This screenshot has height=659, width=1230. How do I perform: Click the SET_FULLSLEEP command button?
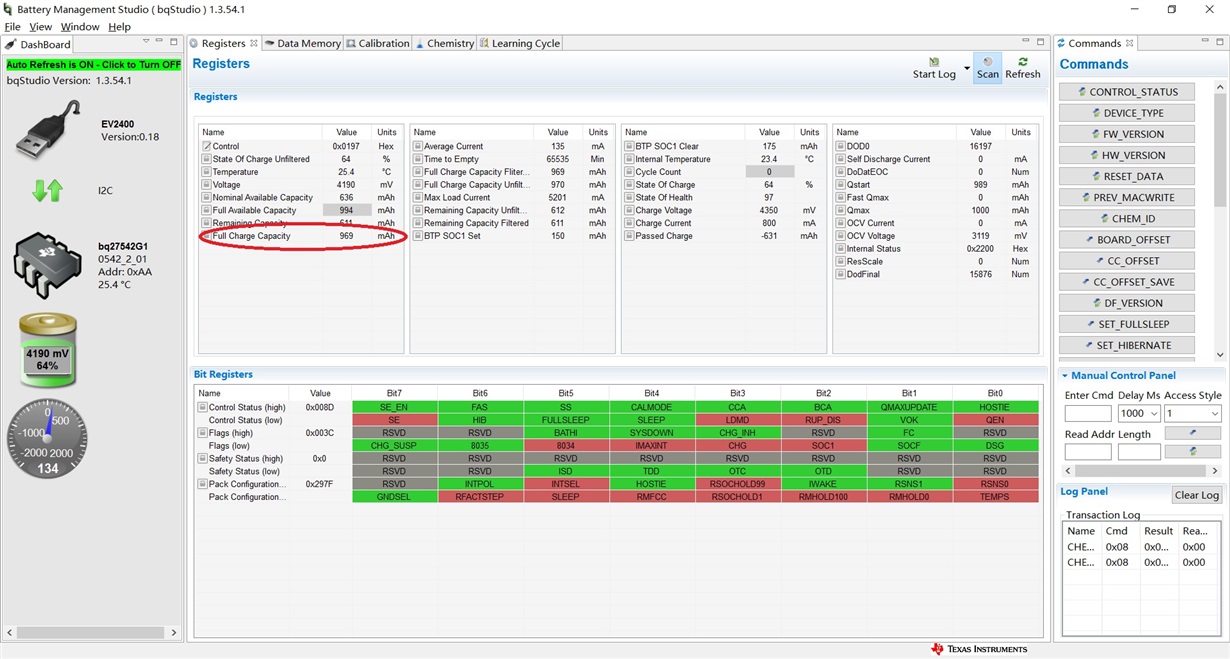[x=1127, y=324]
